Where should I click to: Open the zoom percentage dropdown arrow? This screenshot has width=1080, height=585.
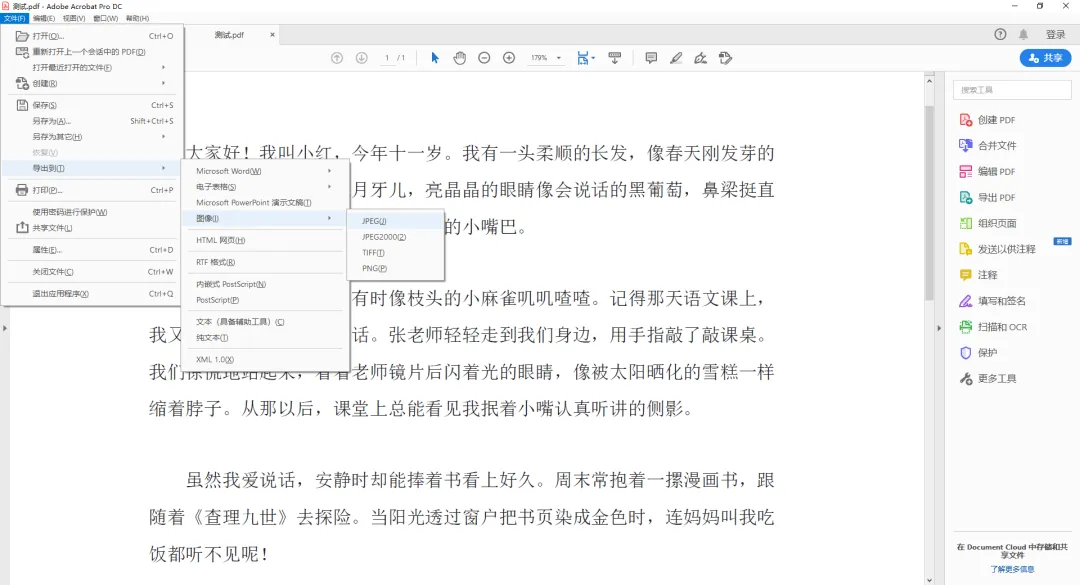(559, 58)
